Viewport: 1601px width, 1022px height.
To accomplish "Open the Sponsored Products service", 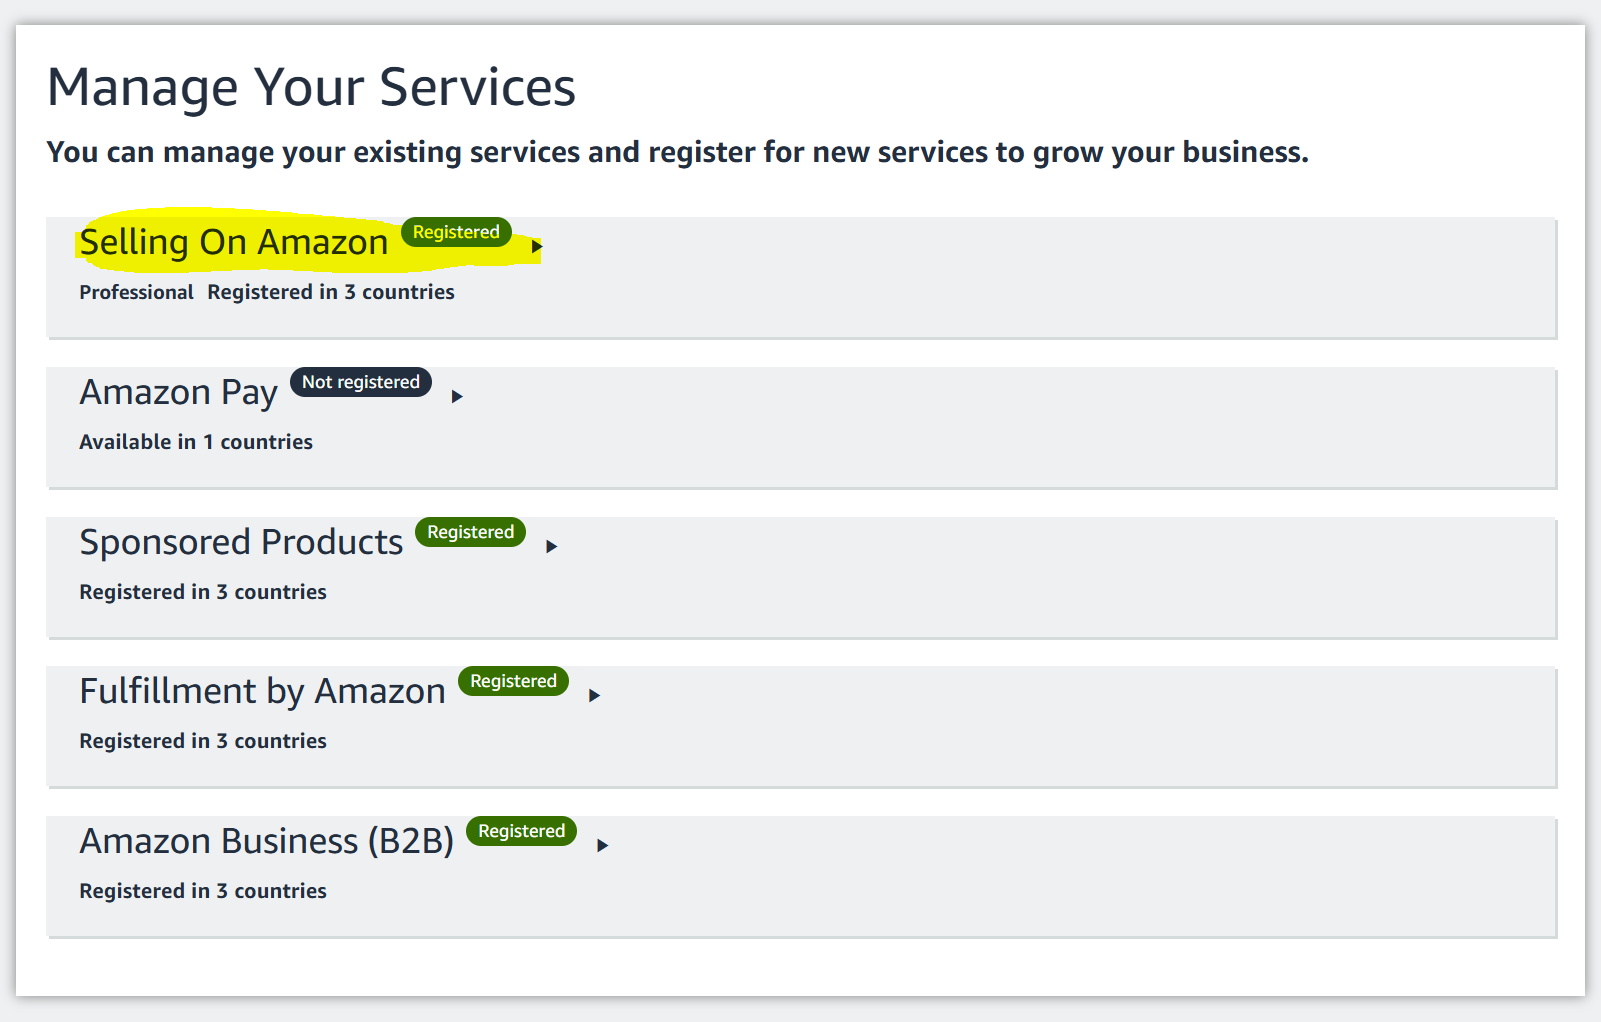I will point(241,542).
